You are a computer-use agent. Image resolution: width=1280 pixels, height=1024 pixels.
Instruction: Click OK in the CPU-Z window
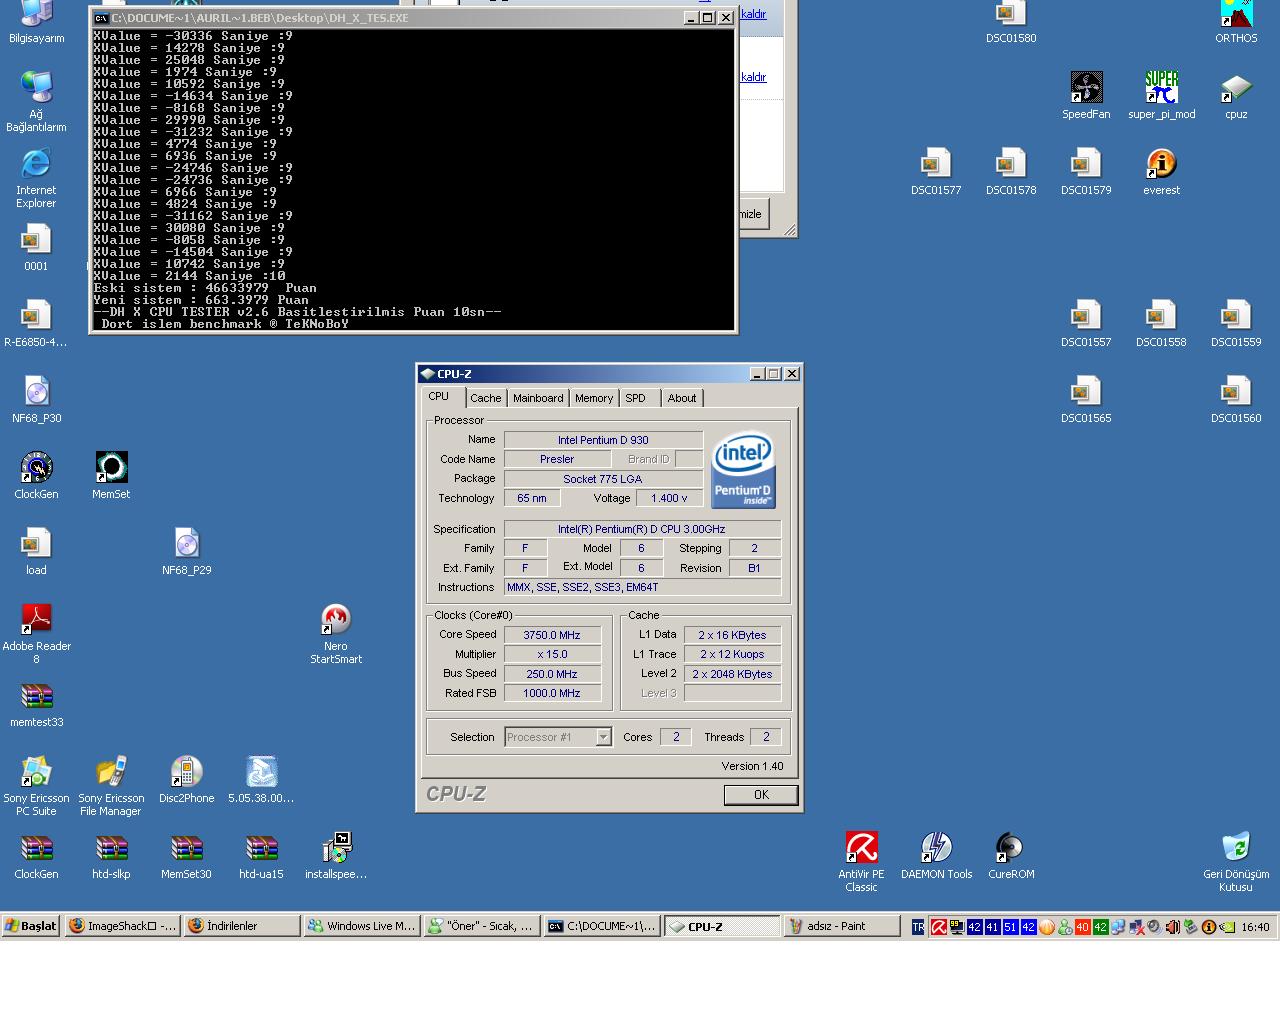coord(761,795)
